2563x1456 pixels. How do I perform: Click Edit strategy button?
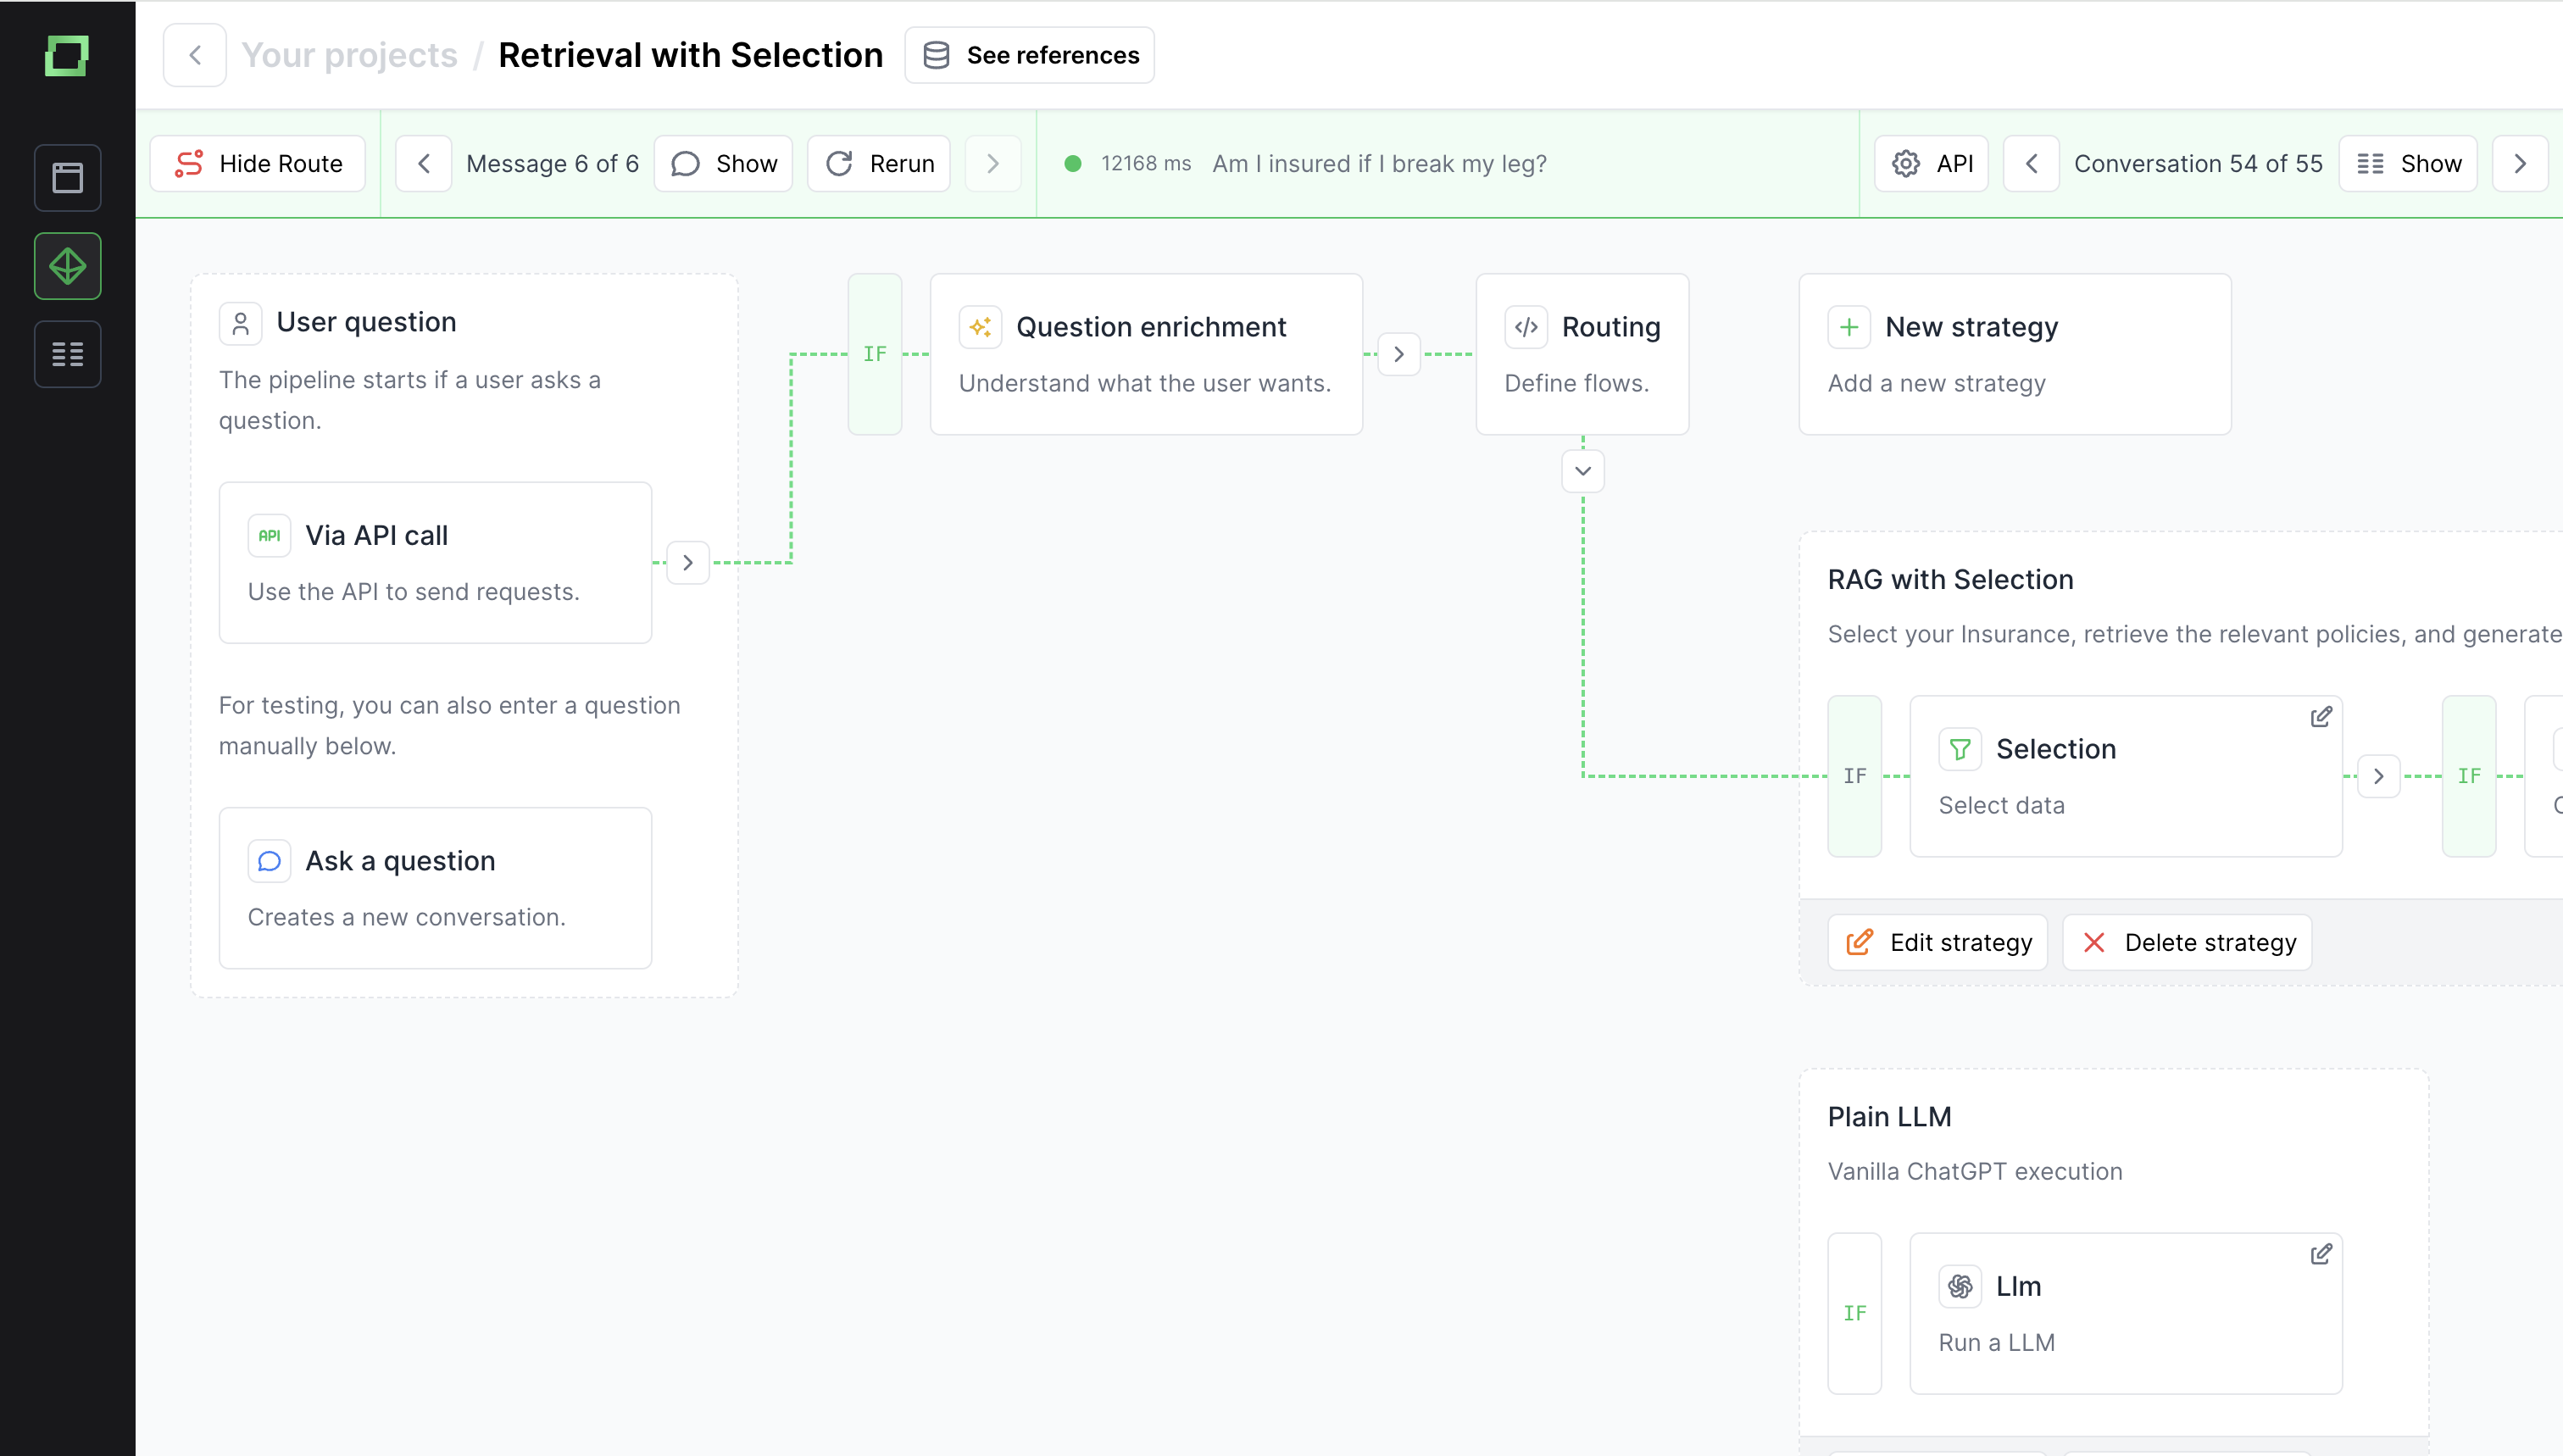[x=1938, y=942]
